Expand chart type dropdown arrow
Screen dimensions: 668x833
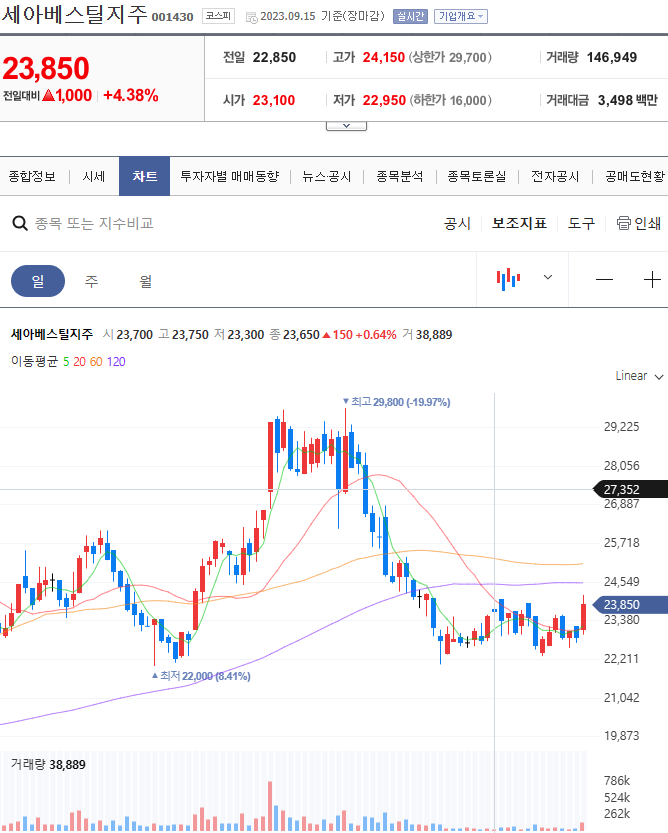pos(548,277)
